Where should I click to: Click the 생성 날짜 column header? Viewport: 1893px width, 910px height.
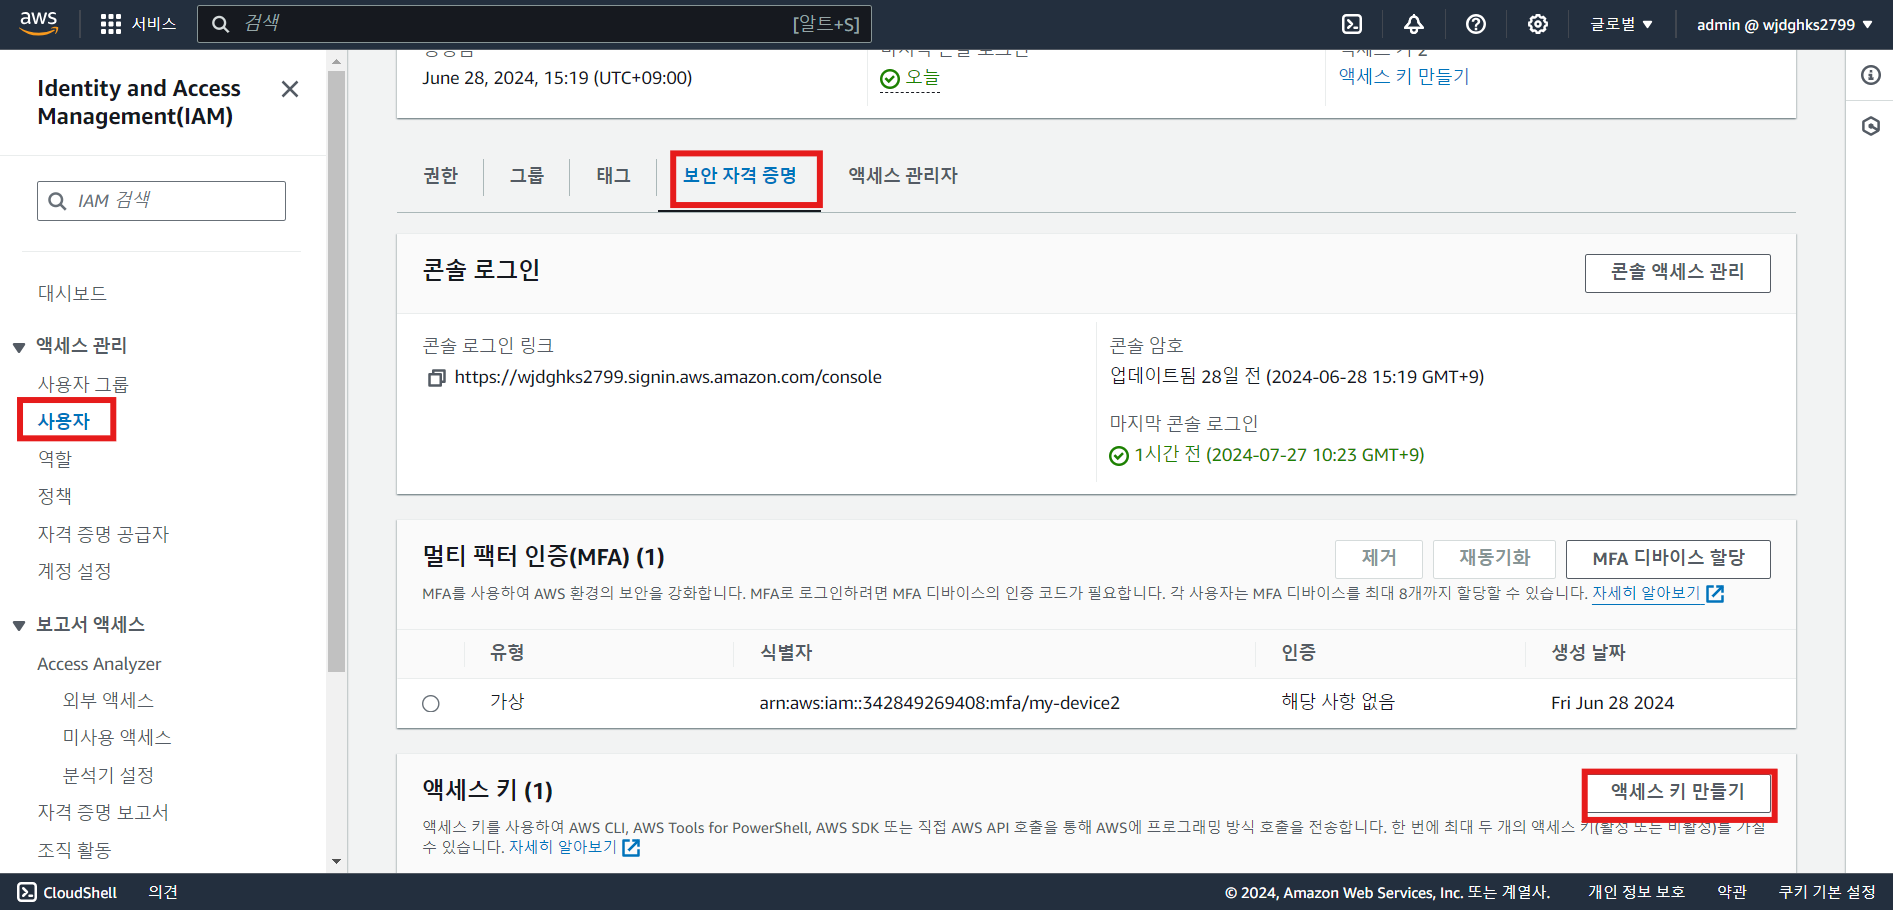click(x=1588, y=653)
